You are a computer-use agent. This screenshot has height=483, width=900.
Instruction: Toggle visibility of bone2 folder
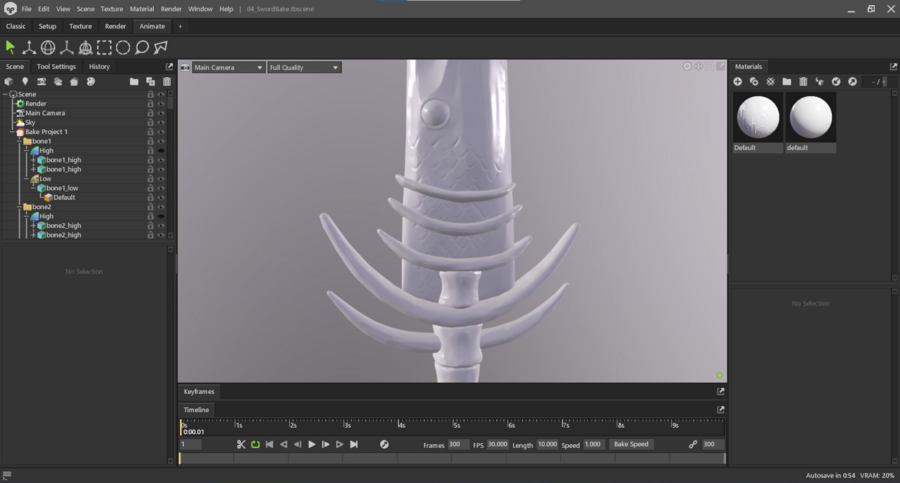point(161,207)
